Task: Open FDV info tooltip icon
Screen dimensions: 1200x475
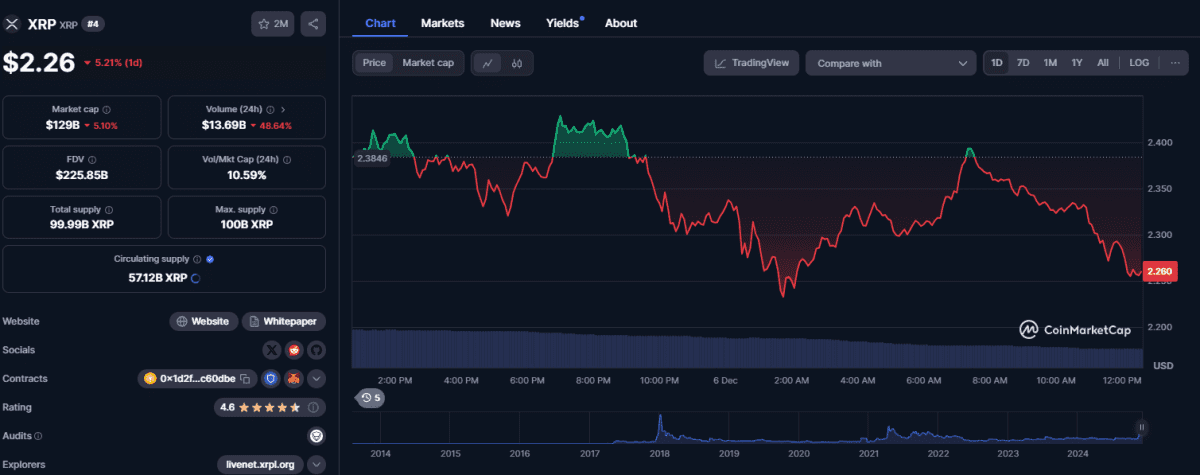Action: coord(93,159)
